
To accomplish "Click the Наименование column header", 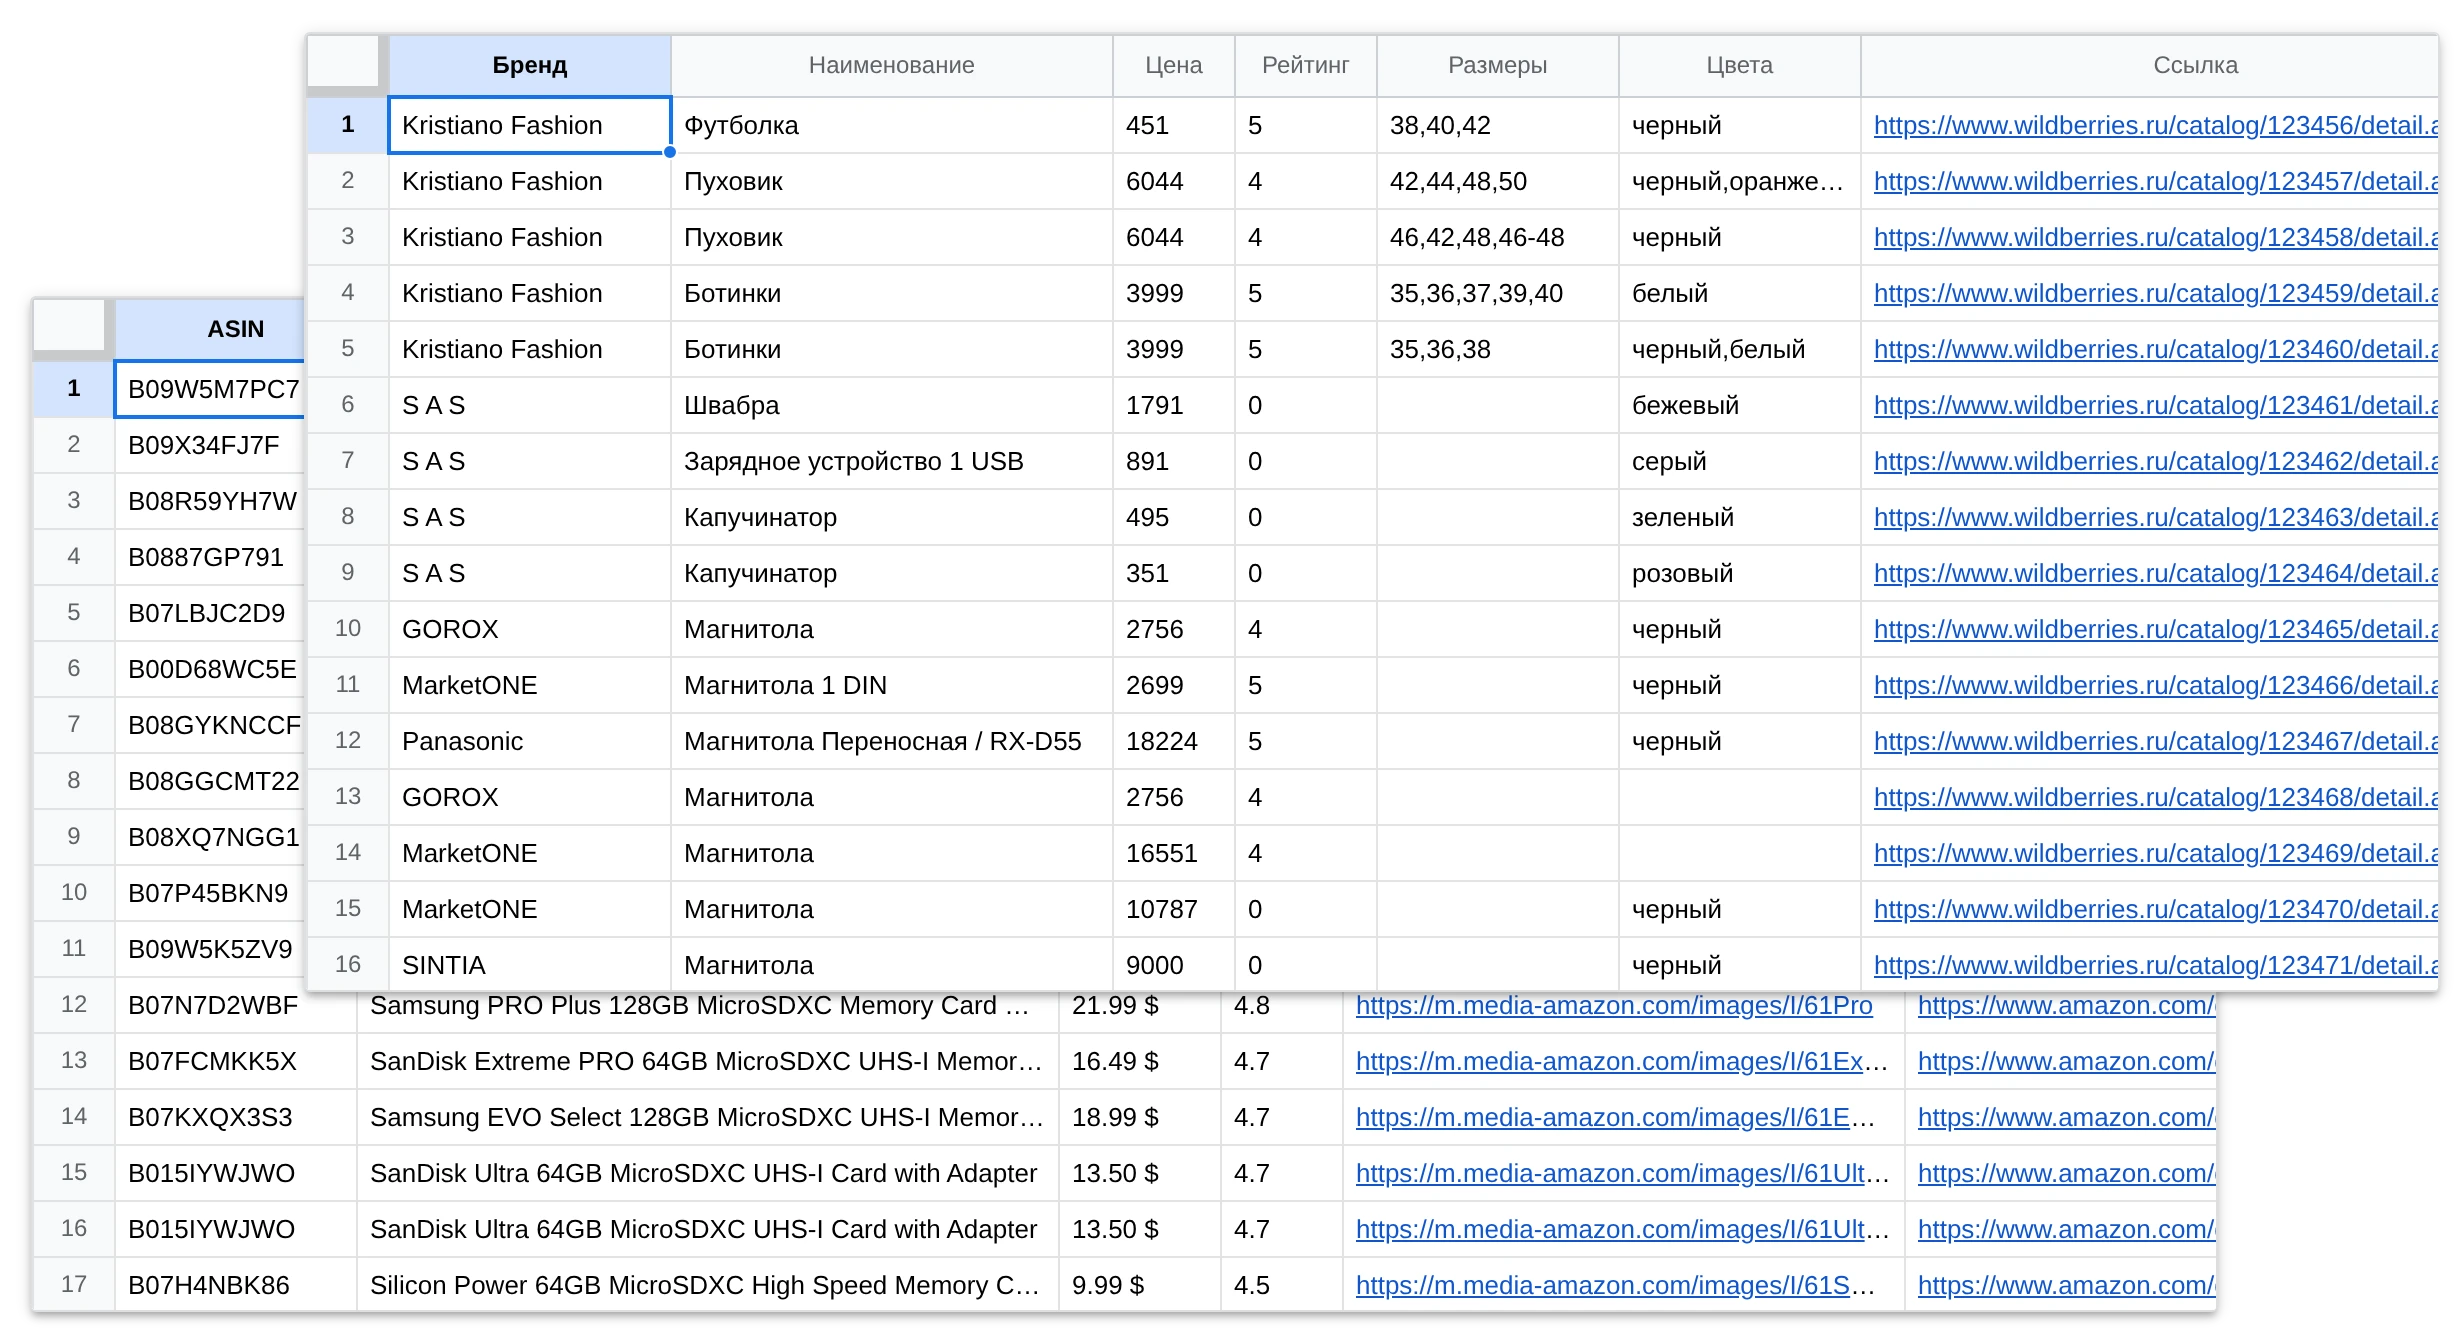I will click(891, 65).
